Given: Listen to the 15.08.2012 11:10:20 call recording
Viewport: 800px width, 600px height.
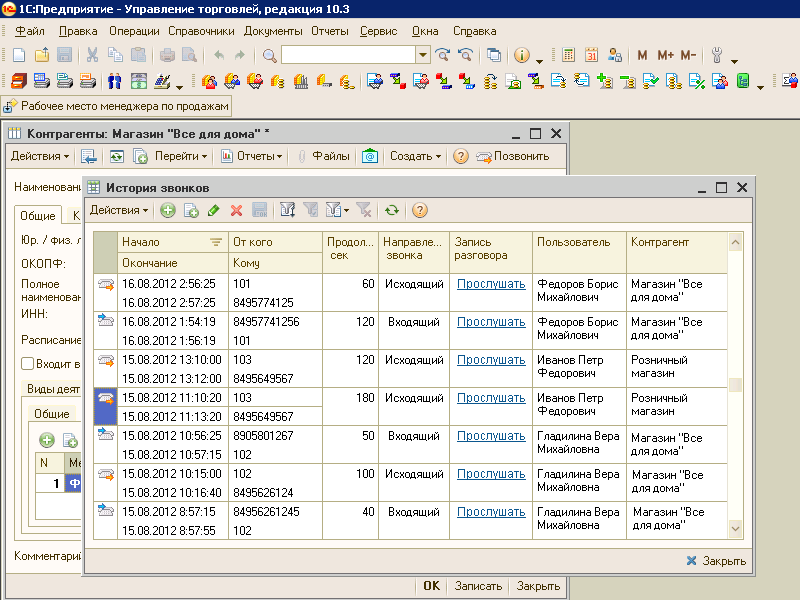Looking at the screenshot, I should (x=491, y=398).
